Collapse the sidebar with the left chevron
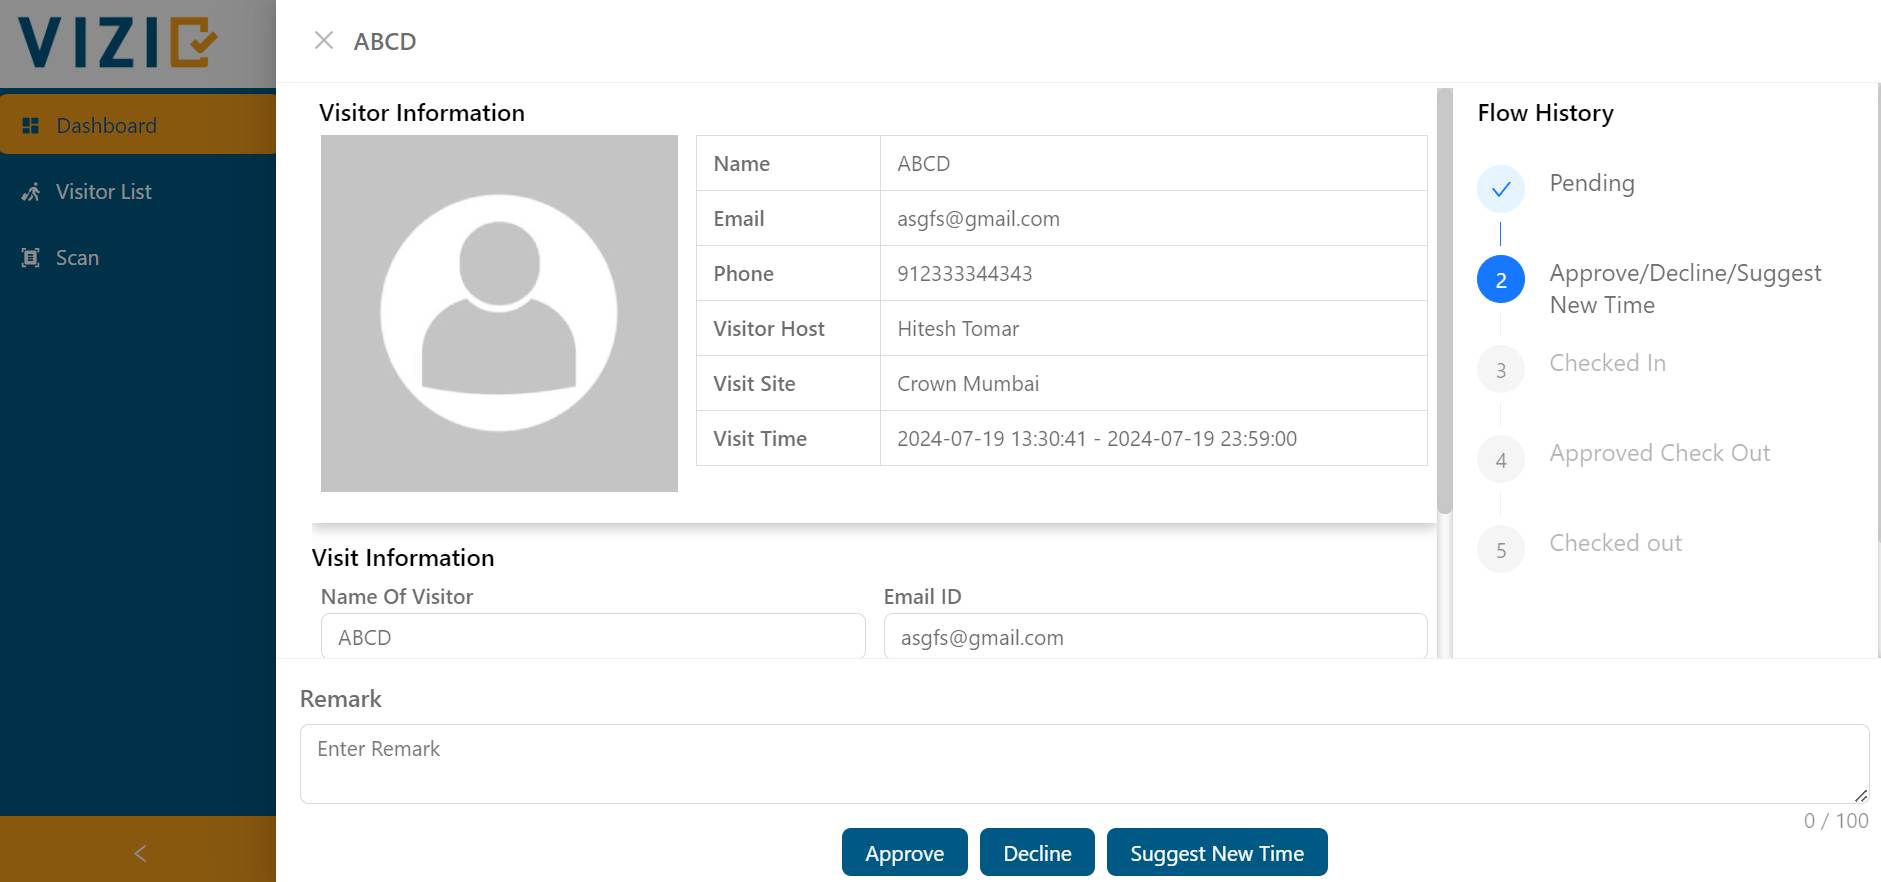 click(139, 852)
